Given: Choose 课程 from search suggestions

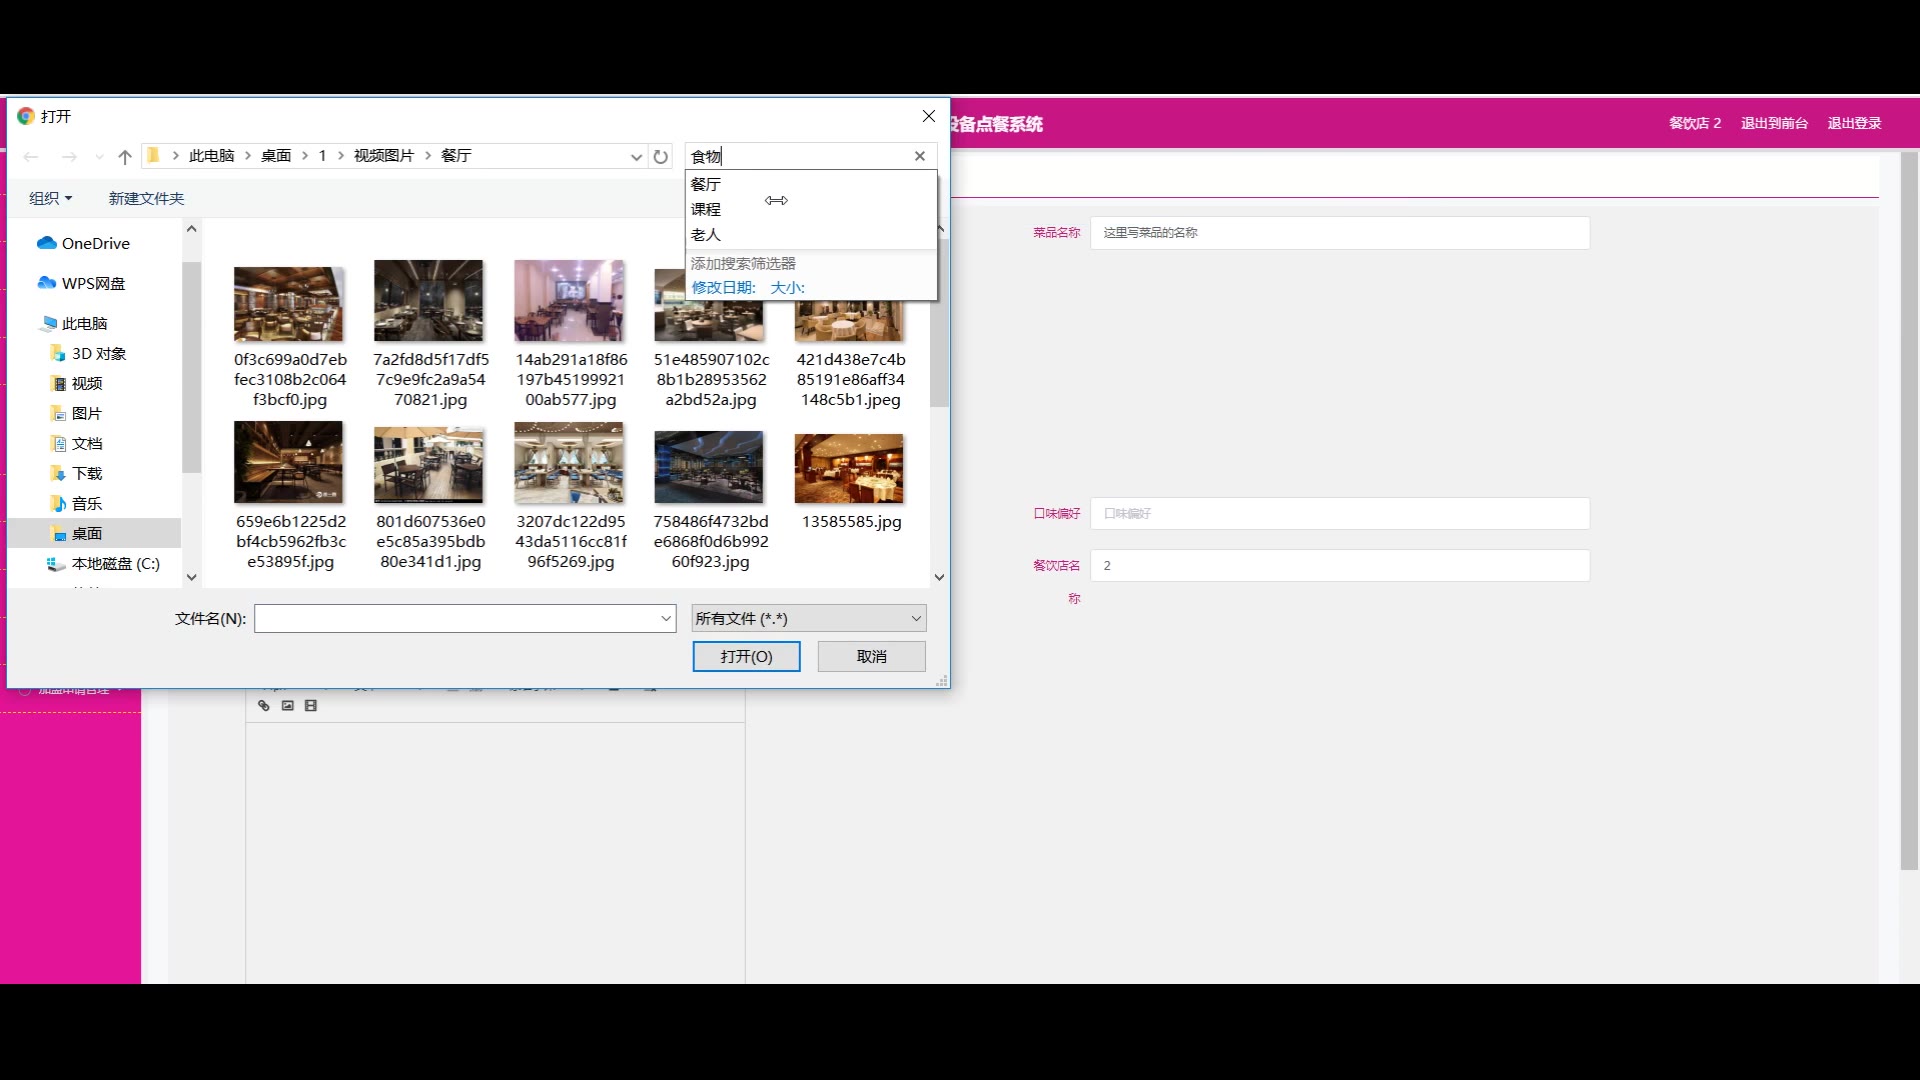Looking at the screenshot, I should pyautogui.click(x=706, y=209).
